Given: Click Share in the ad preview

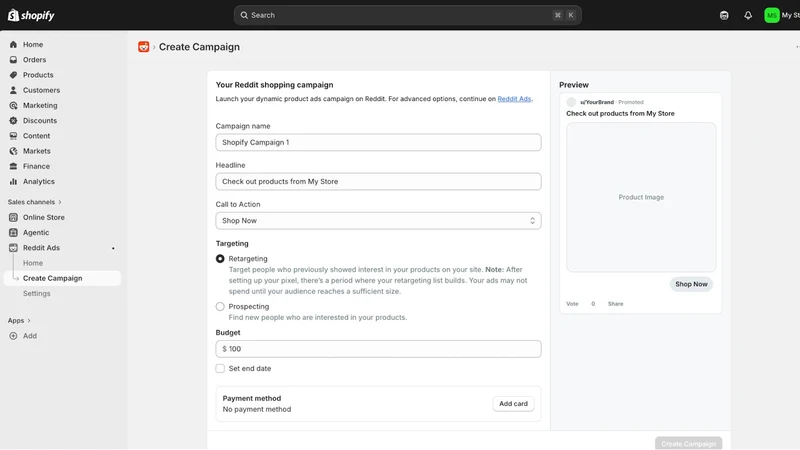Looking at the screenshot, I should tap(615, 304).
